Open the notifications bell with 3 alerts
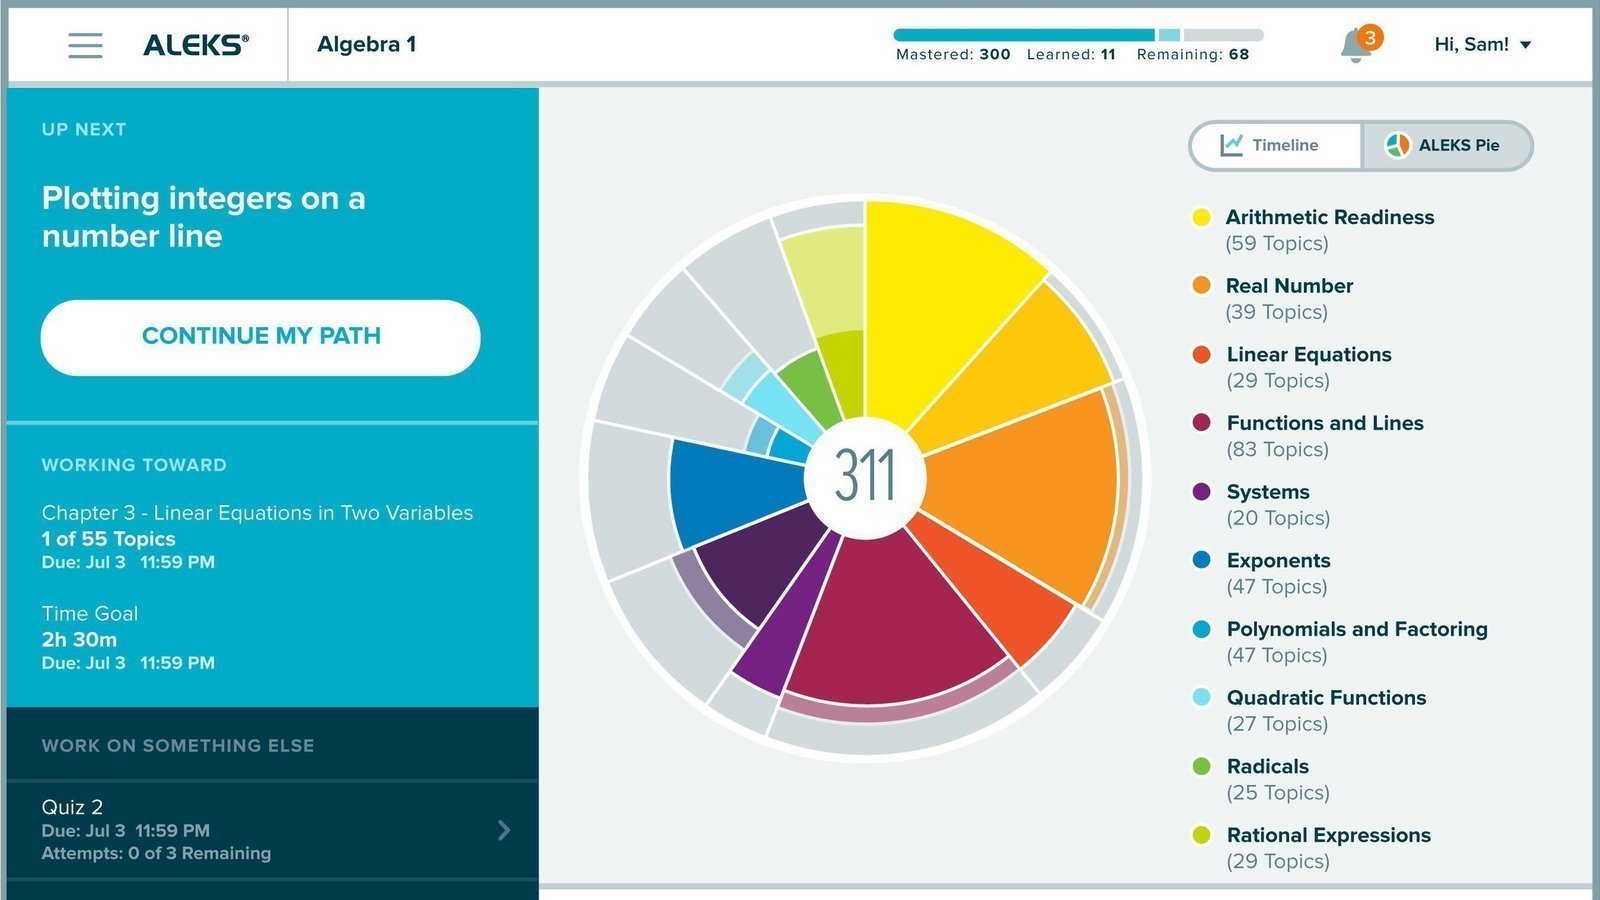1600x900 pixels. (1359, 44)
